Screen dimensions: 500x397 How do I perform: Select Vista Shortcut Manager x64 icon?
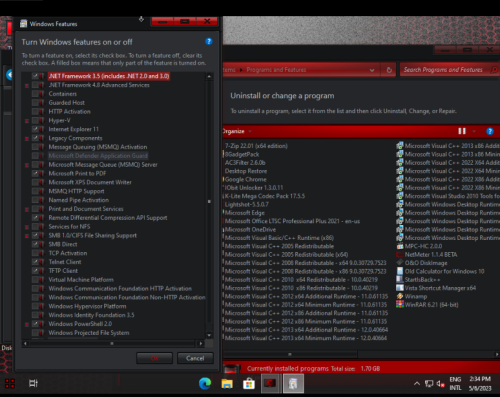tap(400, 288)
